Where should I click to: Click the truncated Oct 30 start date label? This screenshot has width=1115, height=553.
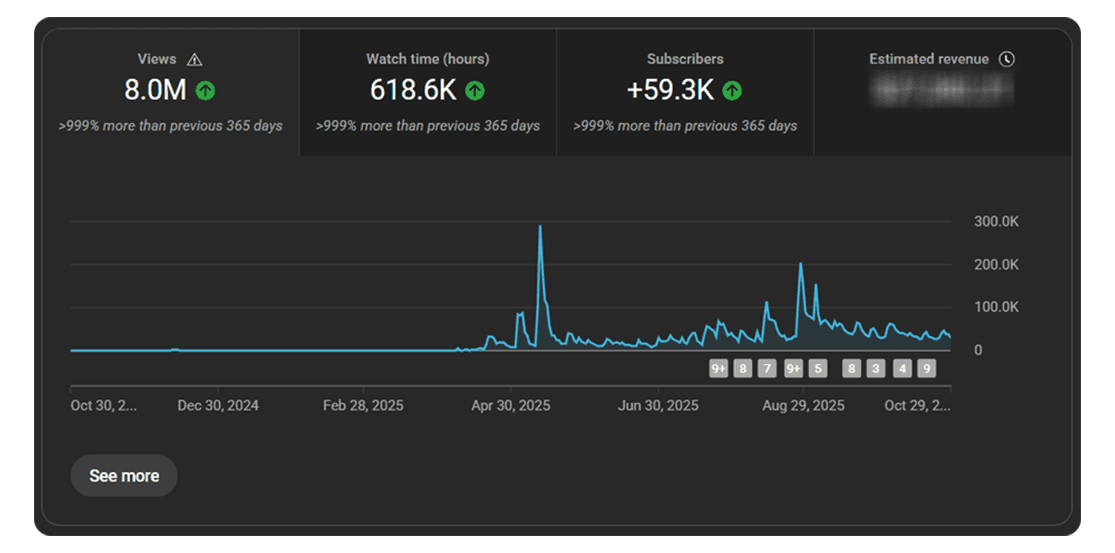(104, 406)
